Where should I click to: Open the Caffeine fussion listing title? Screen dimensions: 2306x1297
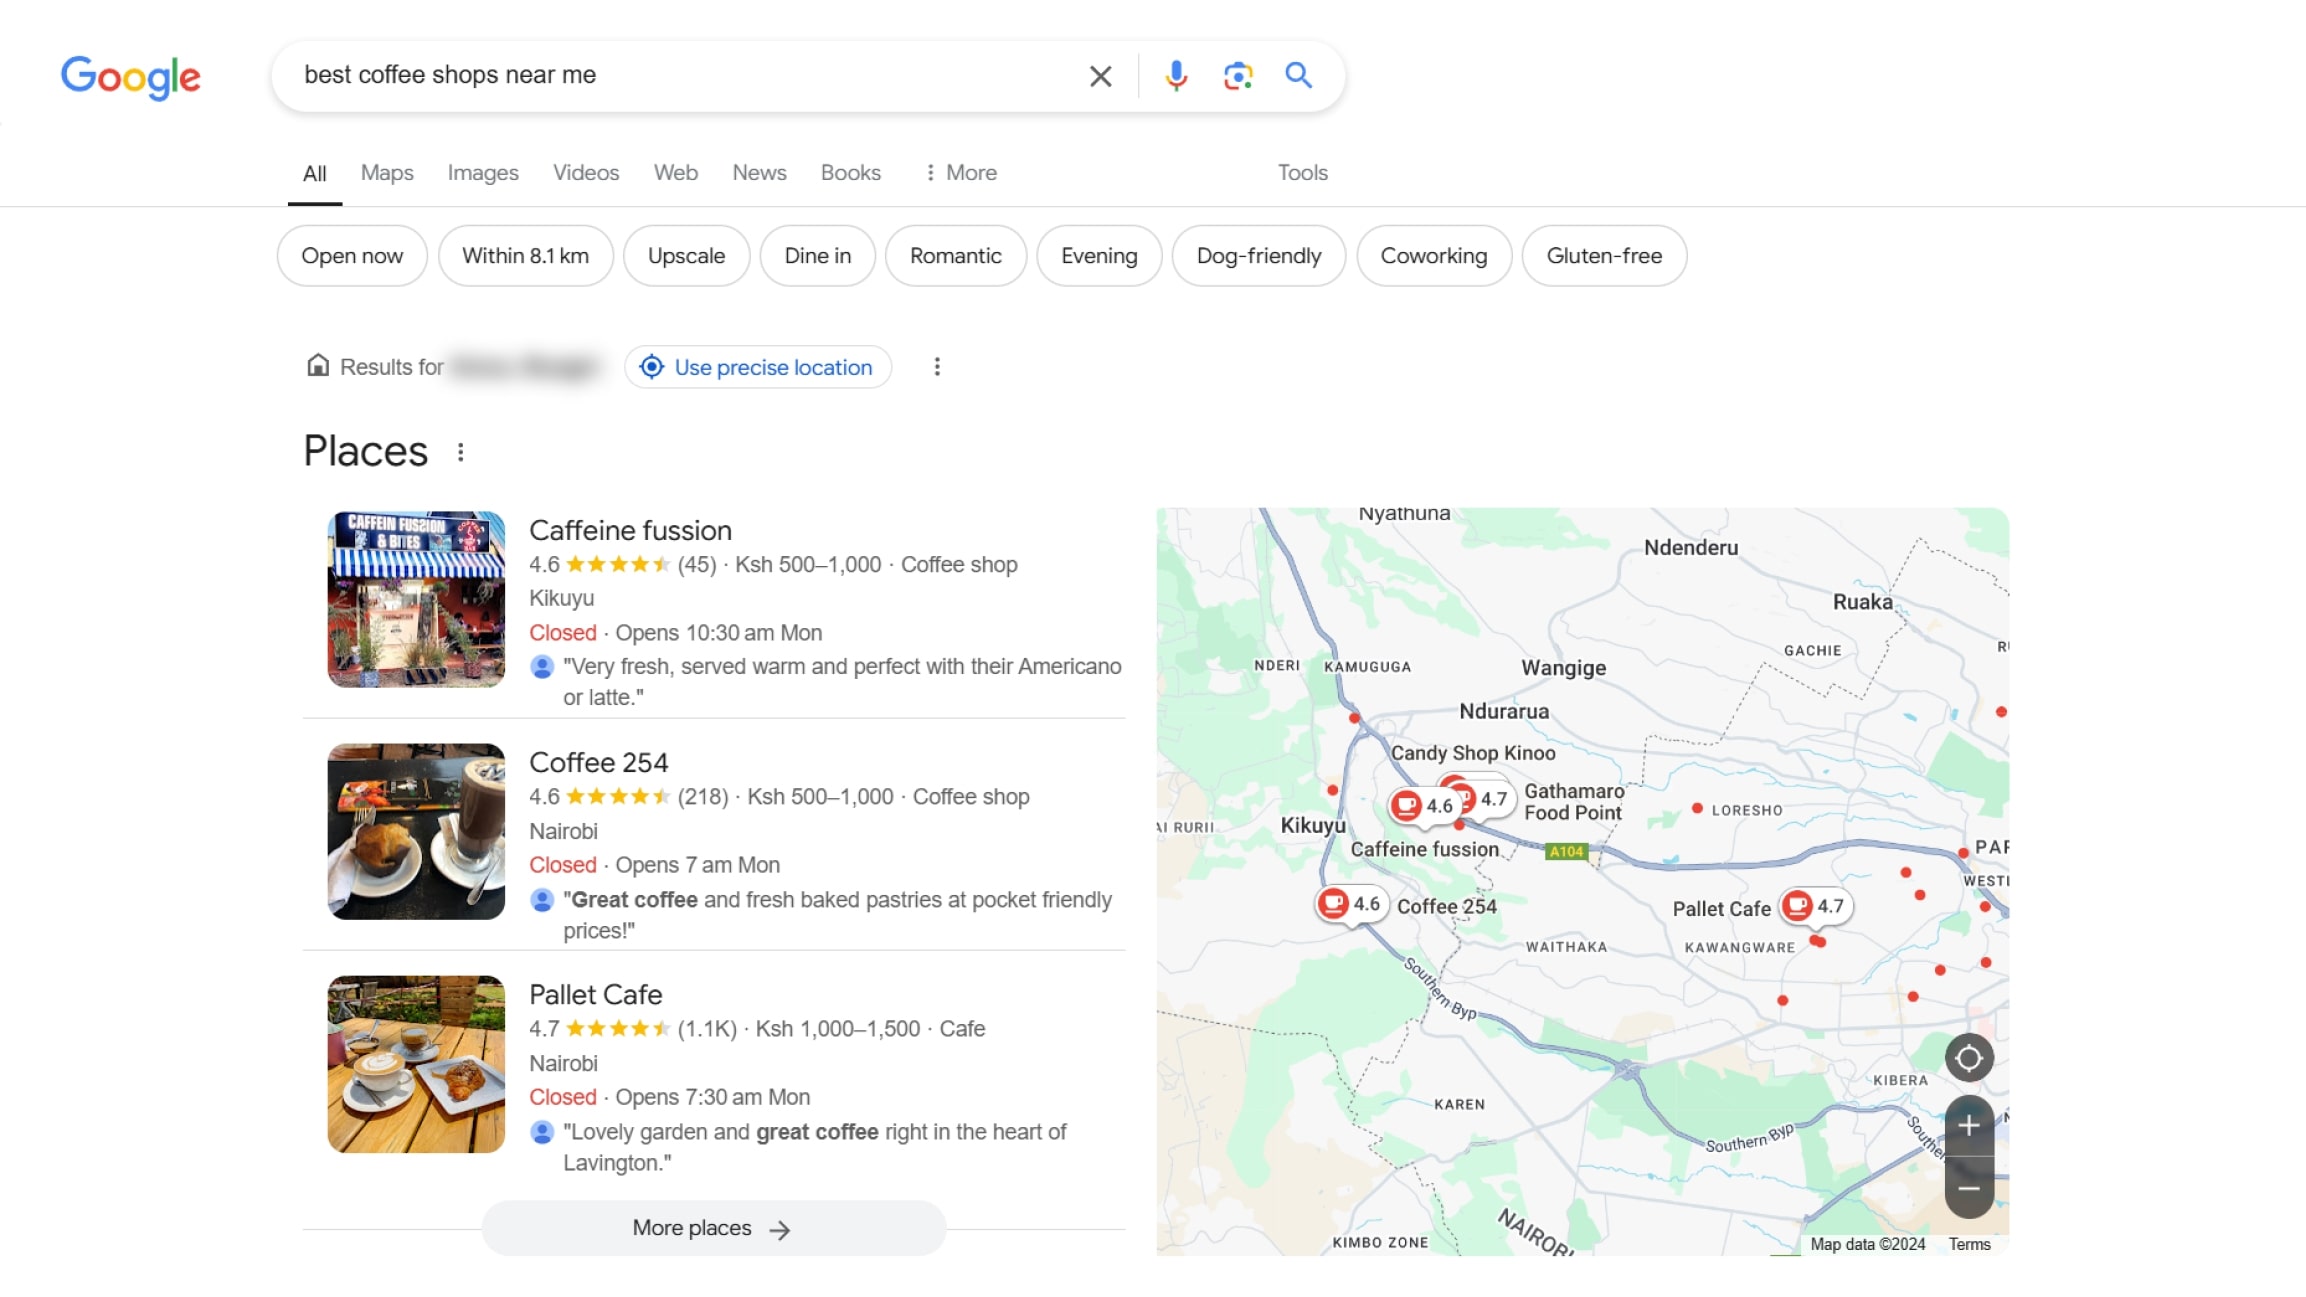click(x=630, y=530)
